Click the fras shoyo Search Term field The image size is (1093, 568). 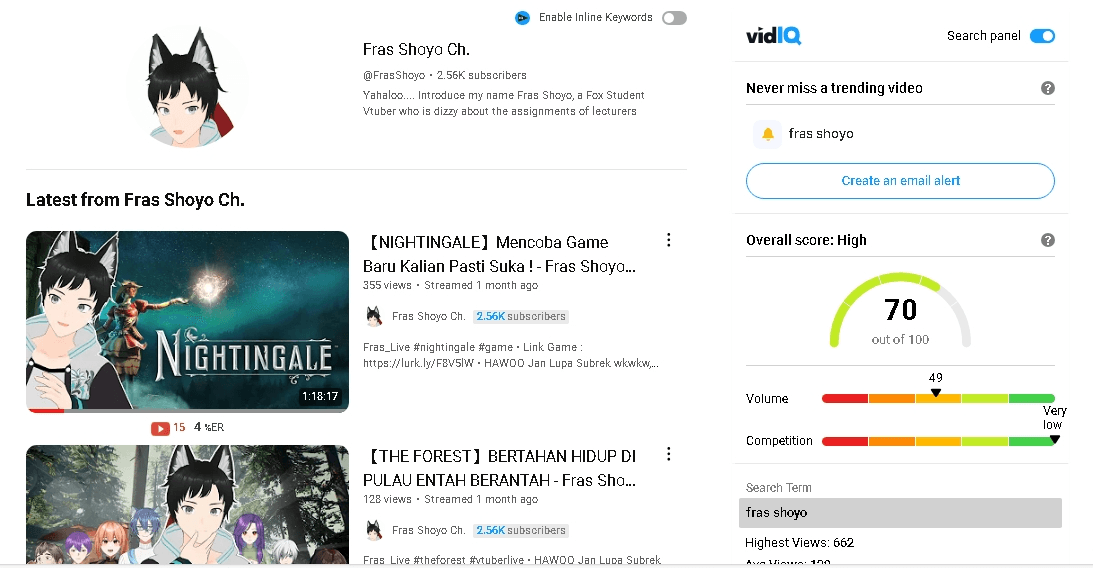[900, 513]
